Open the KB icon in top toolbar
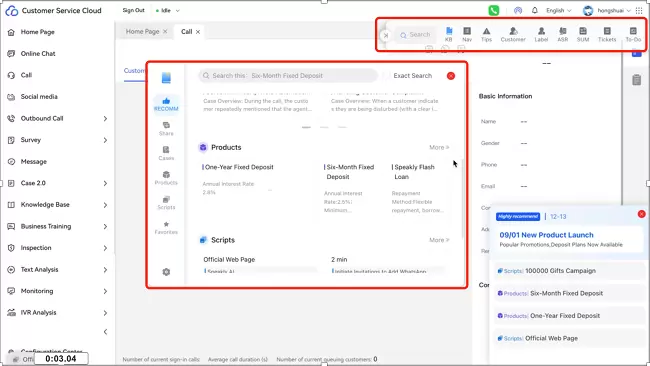 point(449,34)
